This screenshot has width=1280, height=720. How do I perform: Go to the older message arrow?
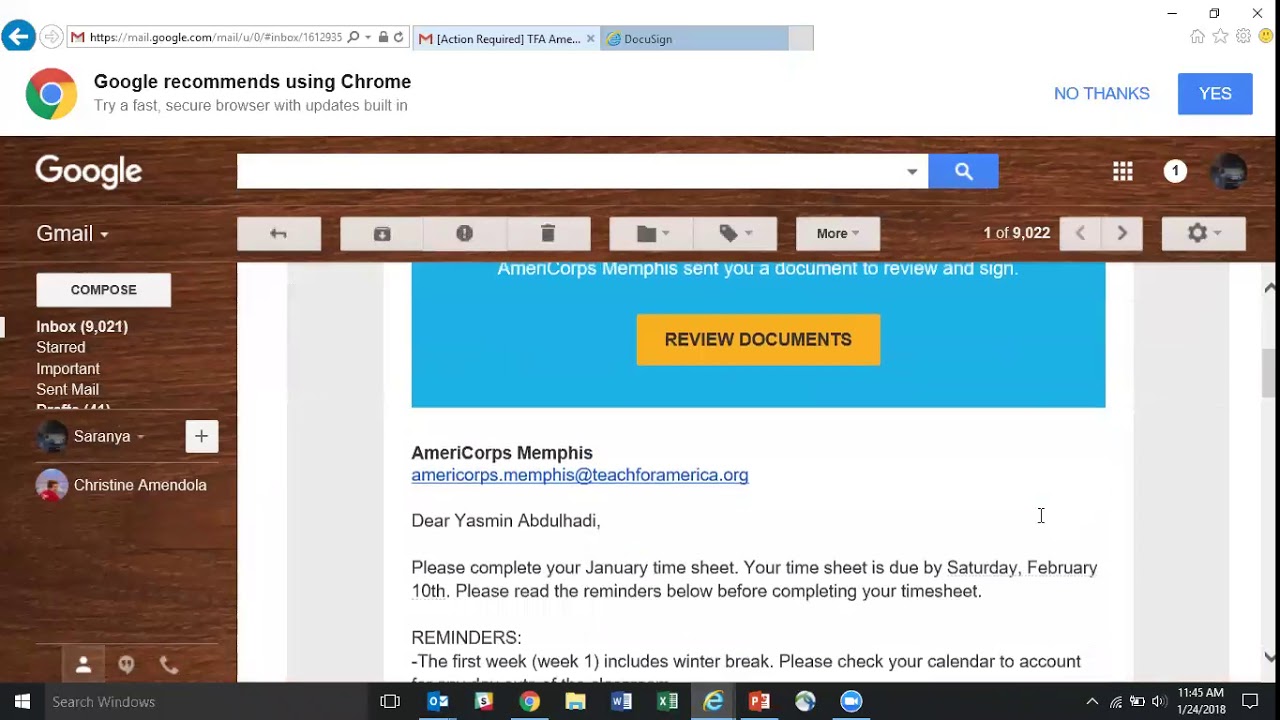tap(1122, 233)
